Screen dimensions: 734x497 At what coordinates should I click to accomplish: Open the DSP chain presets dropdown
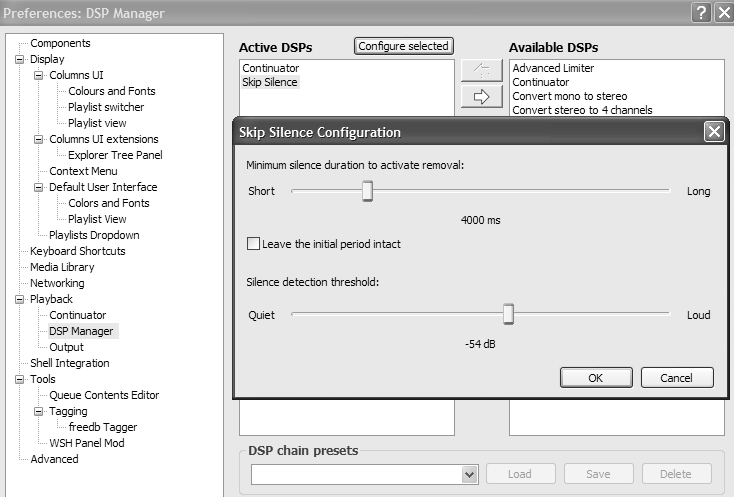469,474
